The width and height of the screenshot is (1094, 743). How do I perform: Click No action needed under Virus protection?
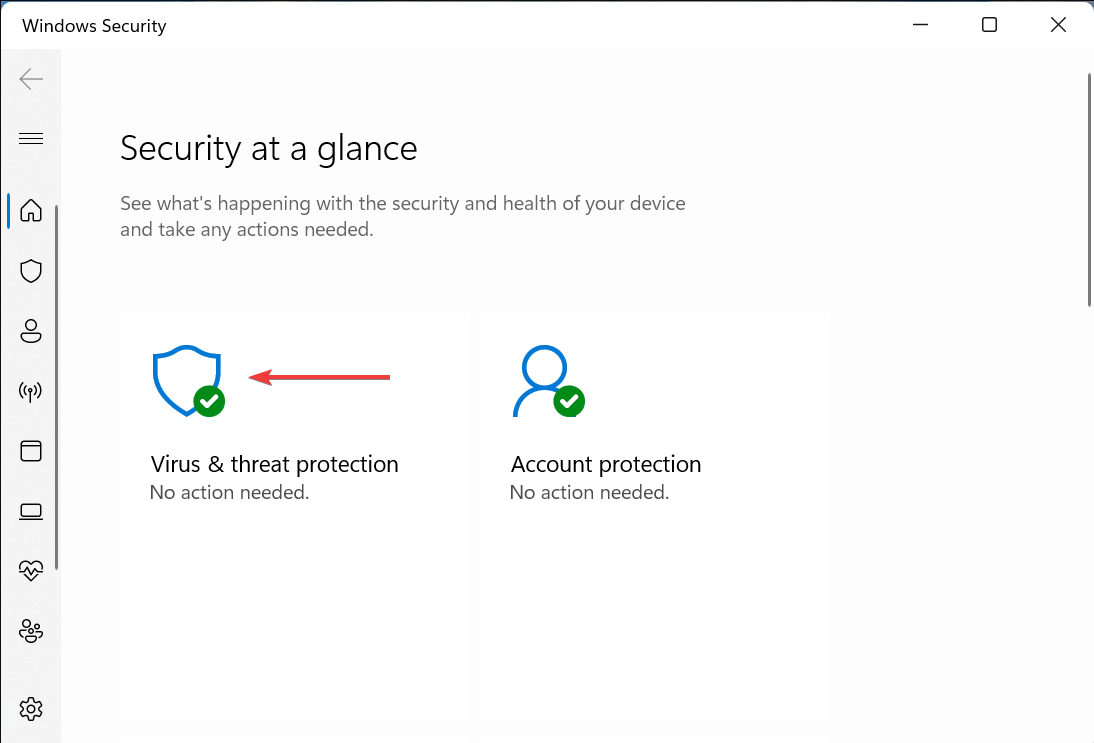pyautogui.click(x=229, y=493)
